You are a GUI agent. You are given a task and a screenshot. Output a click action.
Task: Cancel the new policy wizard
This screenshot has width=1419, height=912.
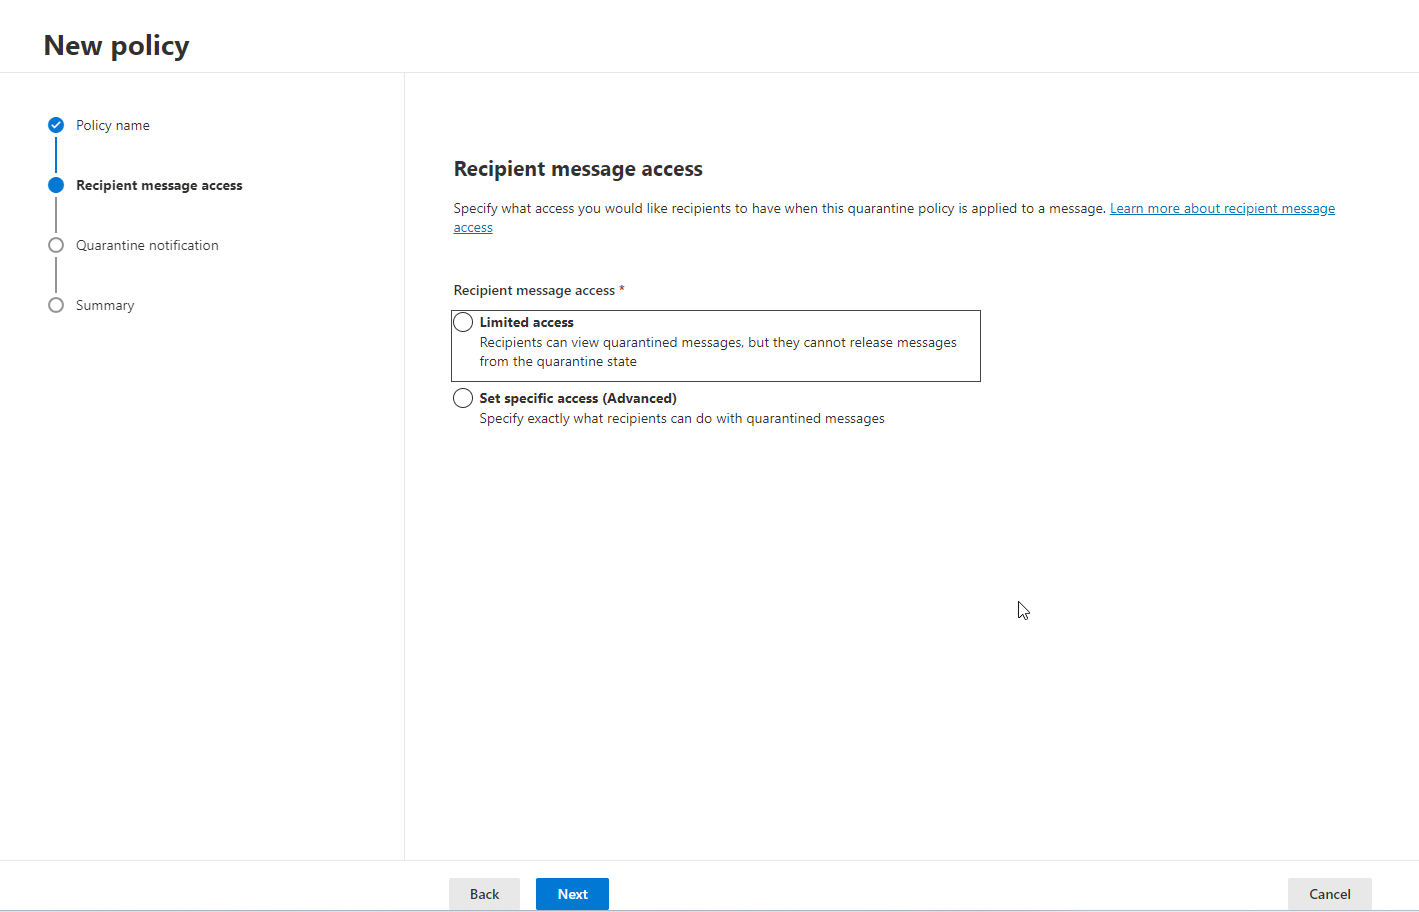click(1329, 894)
